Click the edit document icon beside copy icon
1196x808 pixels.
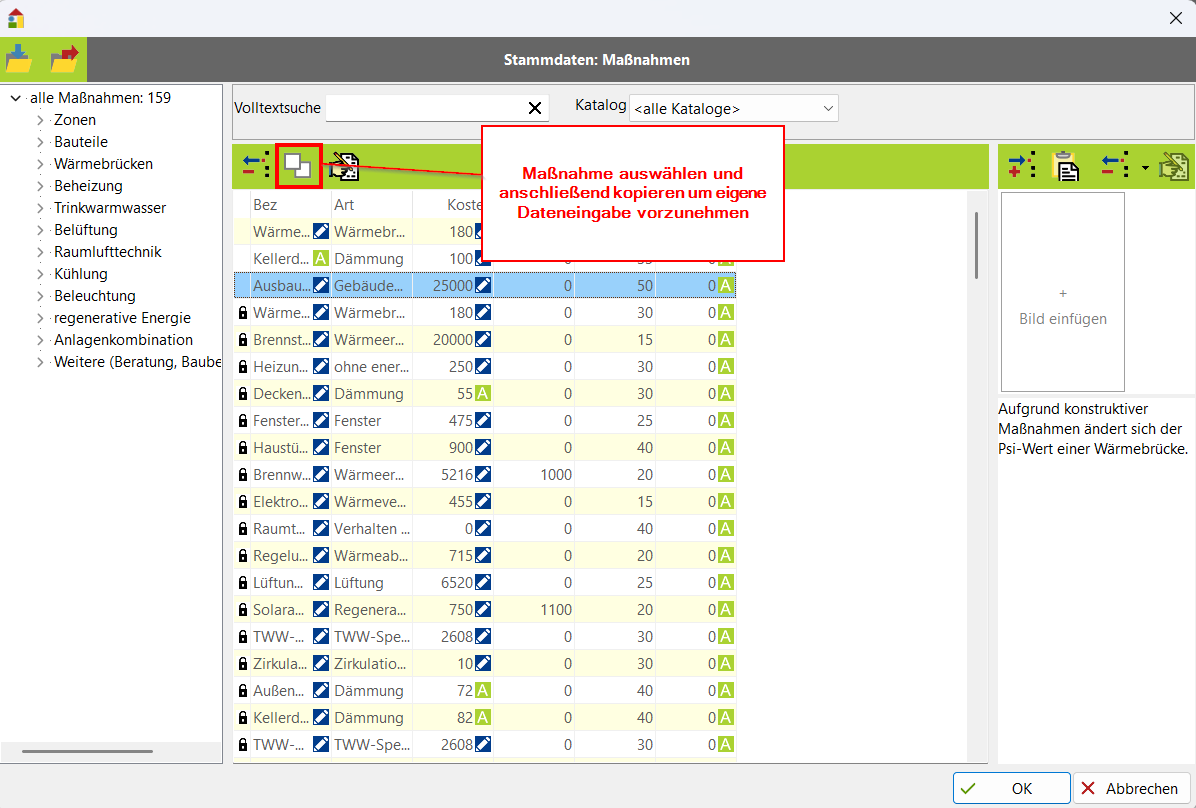coord(345,166)
